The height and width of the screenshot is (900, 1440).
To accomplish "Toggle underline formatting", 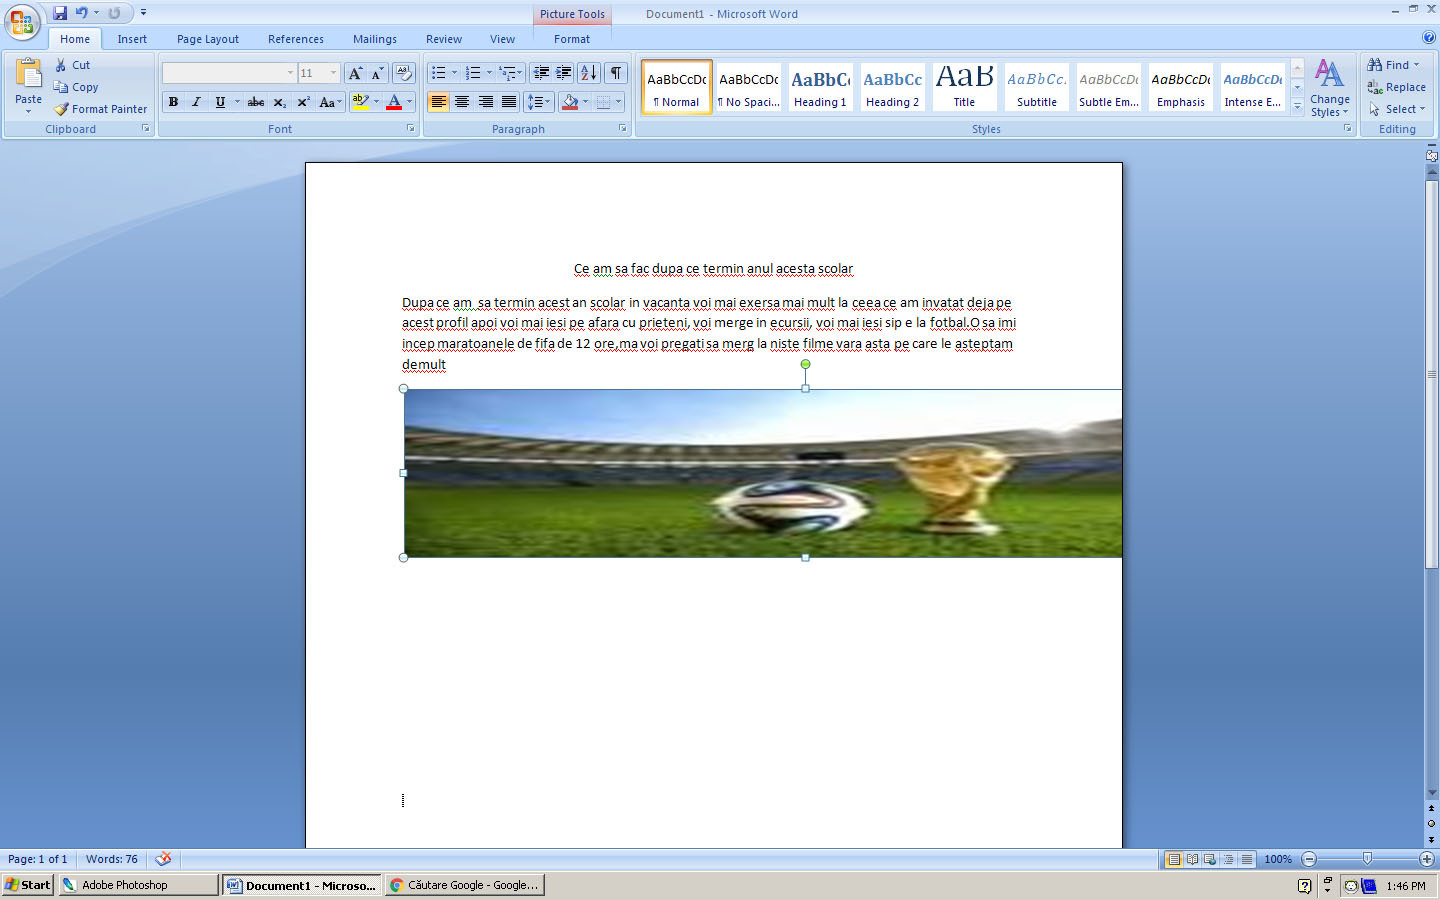I will tap(220, 102).
